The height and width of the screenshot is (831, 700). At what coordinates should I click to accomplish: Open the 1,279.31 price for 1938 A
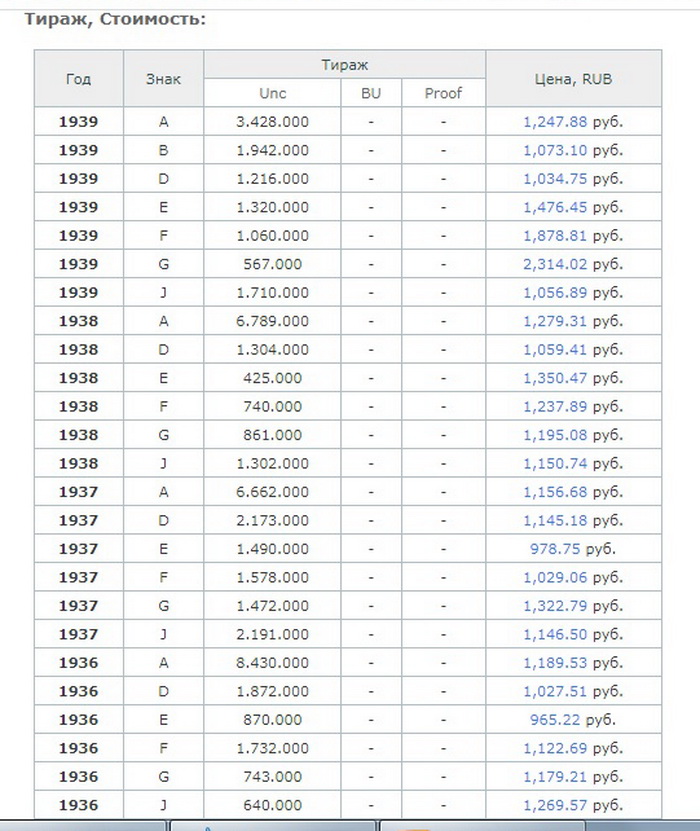[555, 321]
